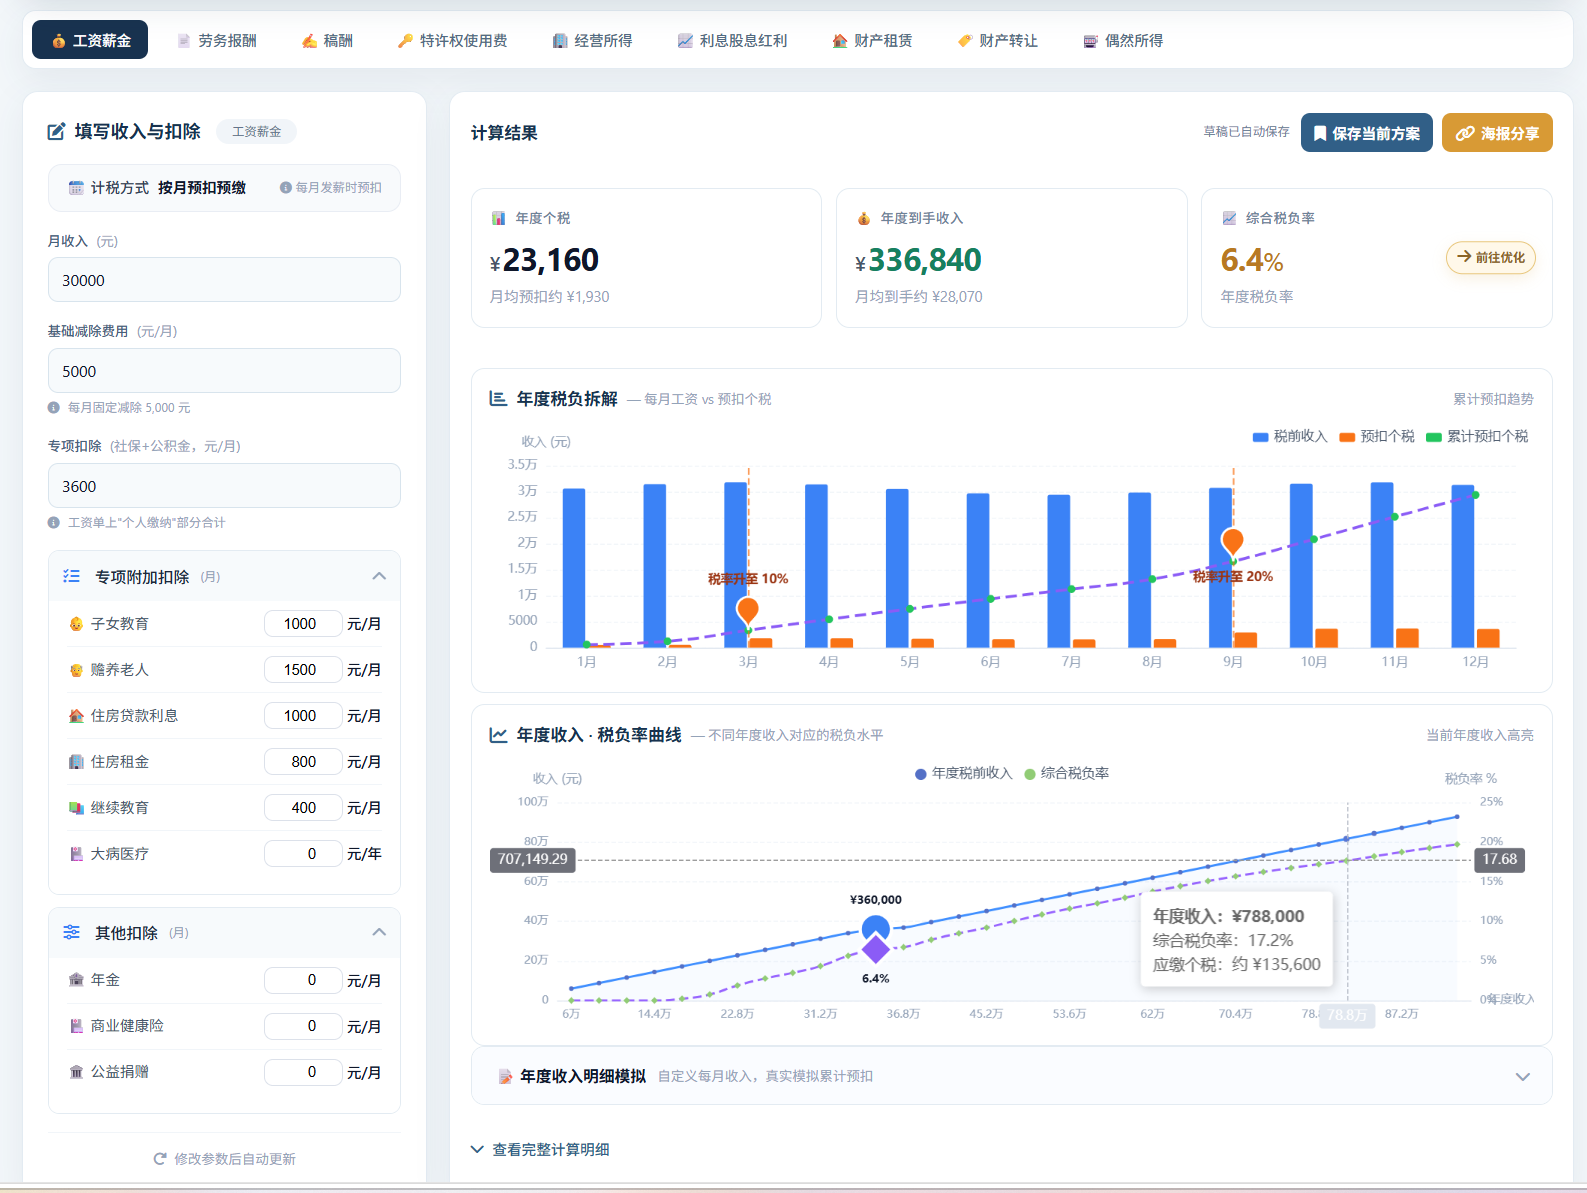Toggle the 年度税前收入 legend item
Viewport: 1587px width, 1193px height.
(x=964, y=774)
